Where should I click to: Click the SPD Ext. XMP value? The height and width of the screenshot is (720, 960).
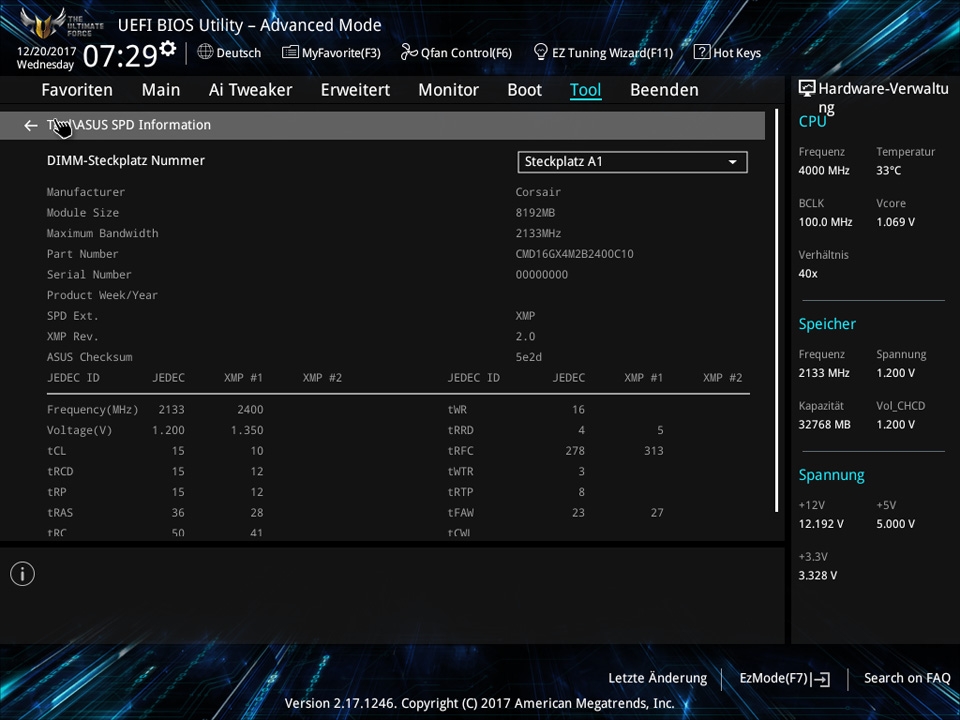click(525, 316)
